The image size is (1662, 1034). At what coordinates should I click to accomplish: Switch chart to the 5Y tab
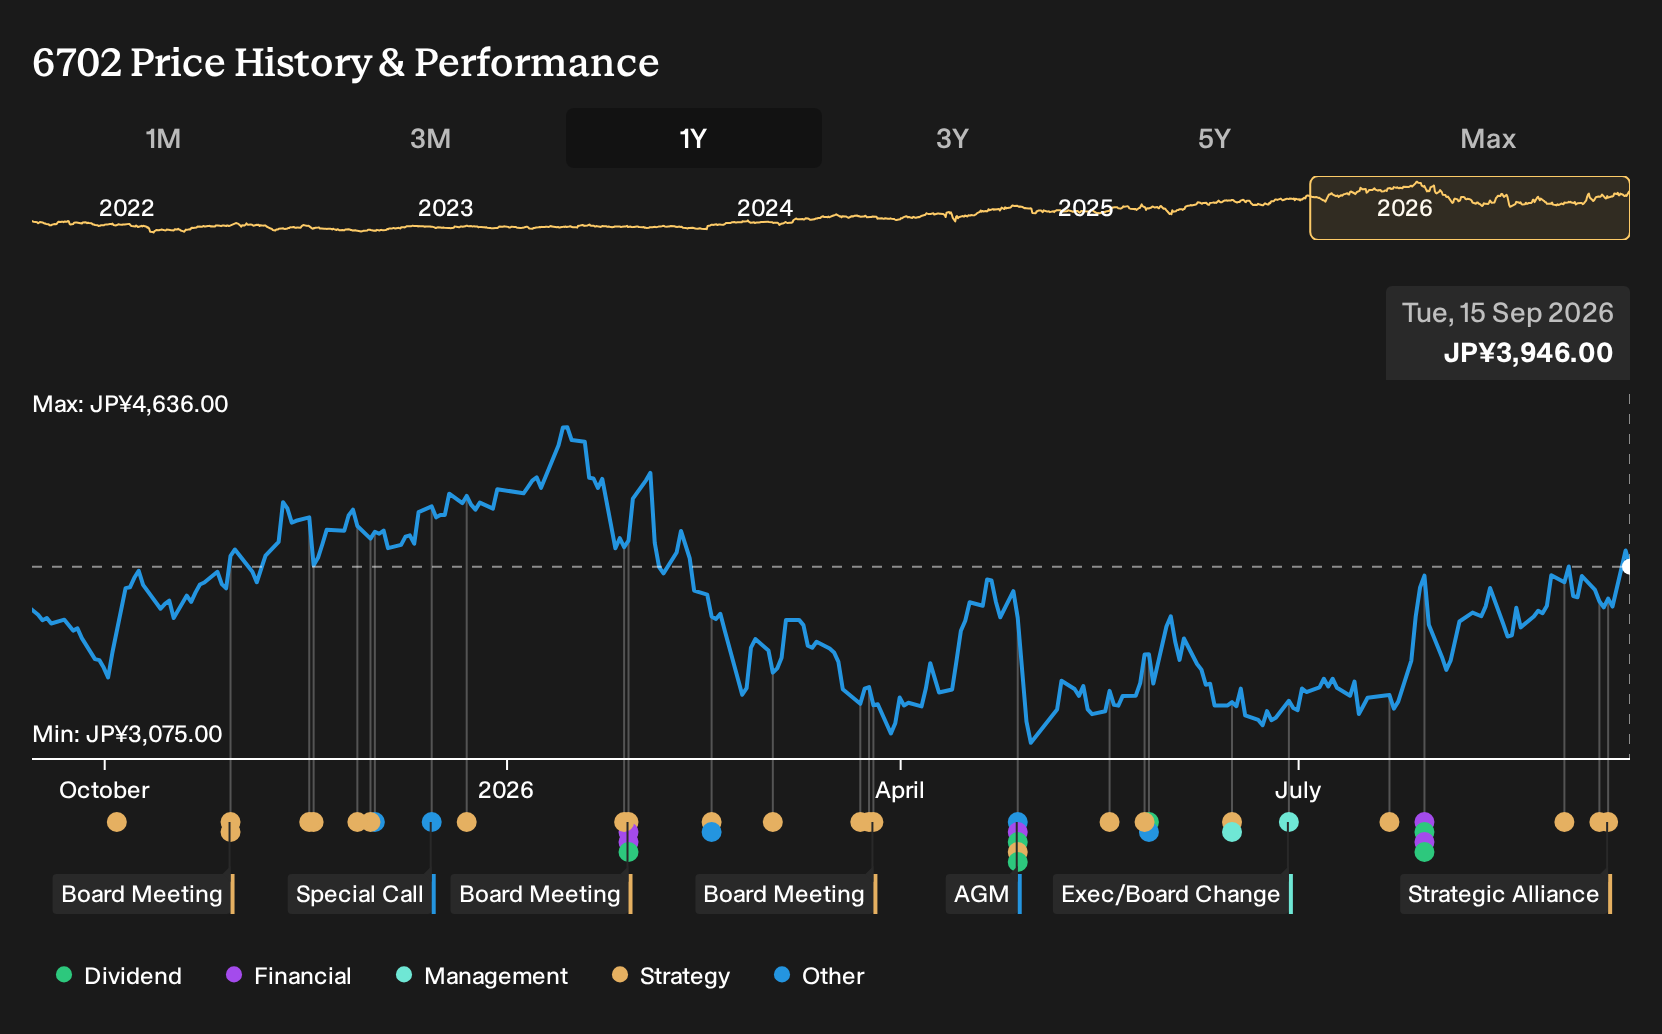pos(1214,138)
